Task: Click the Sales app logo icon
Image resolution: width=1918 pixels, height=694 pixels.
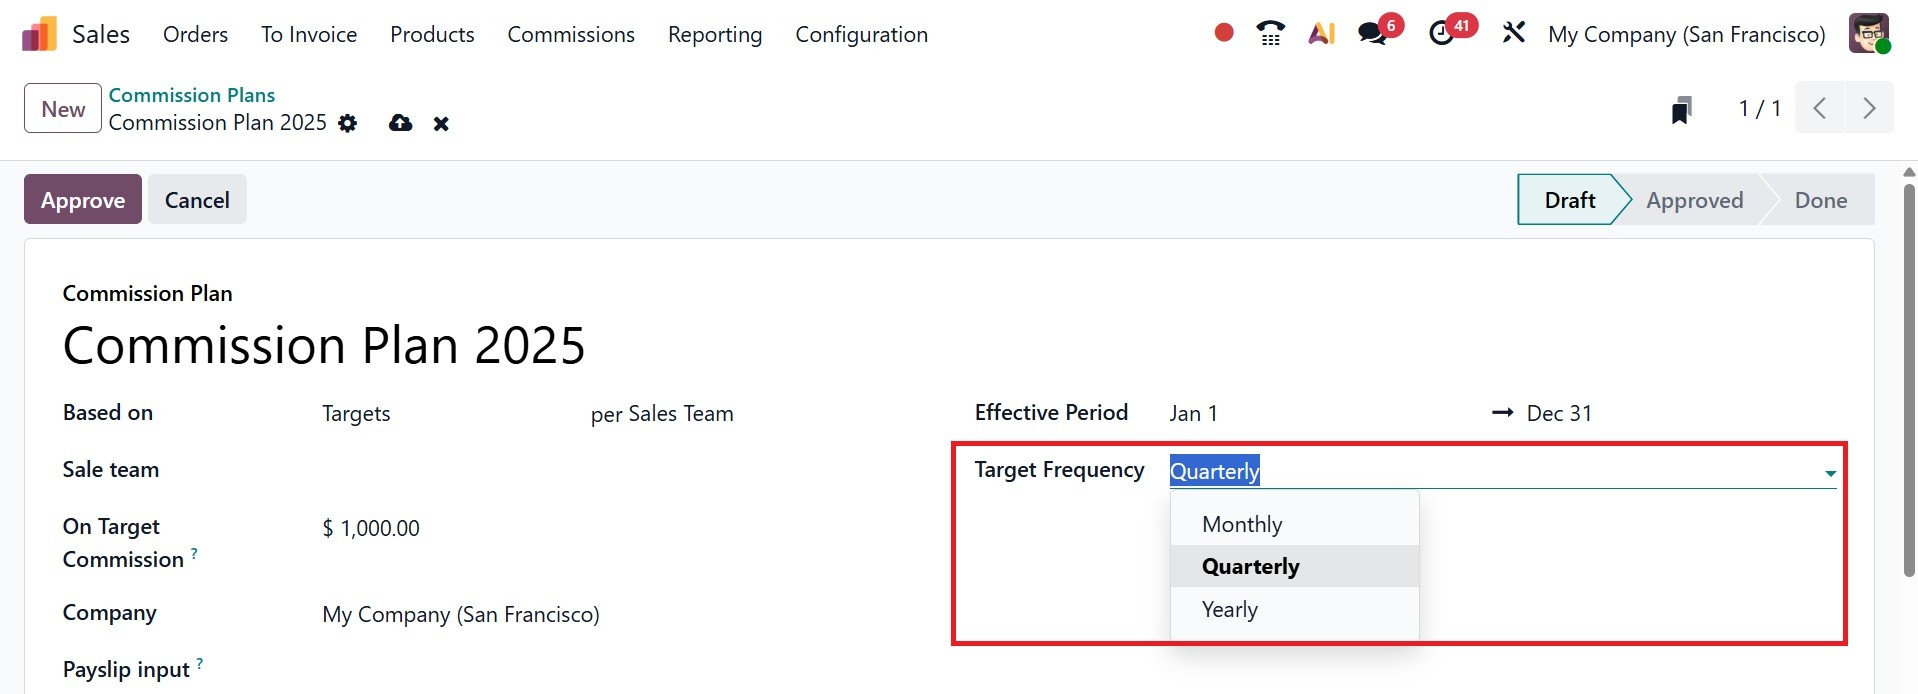Action: pos(39,34)
